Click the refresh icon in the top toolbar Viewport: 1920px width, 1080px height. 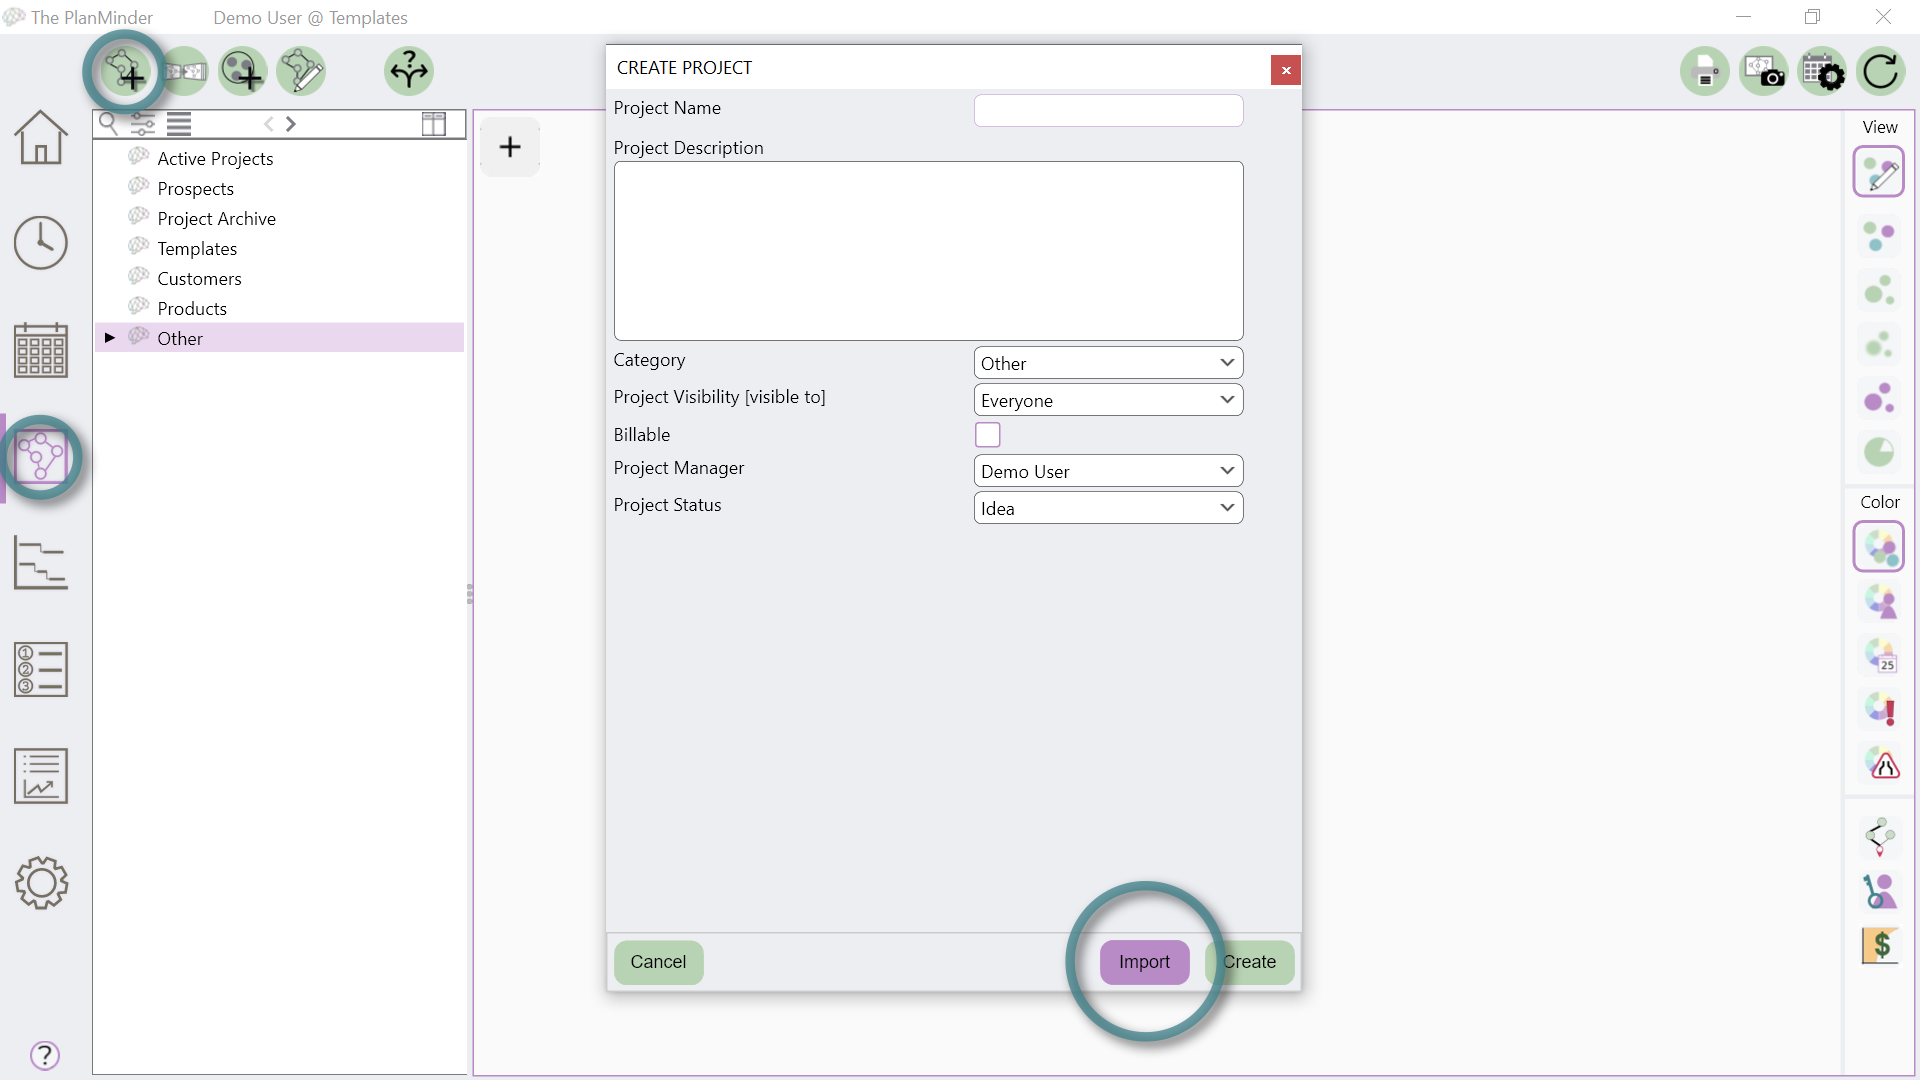1882,71
